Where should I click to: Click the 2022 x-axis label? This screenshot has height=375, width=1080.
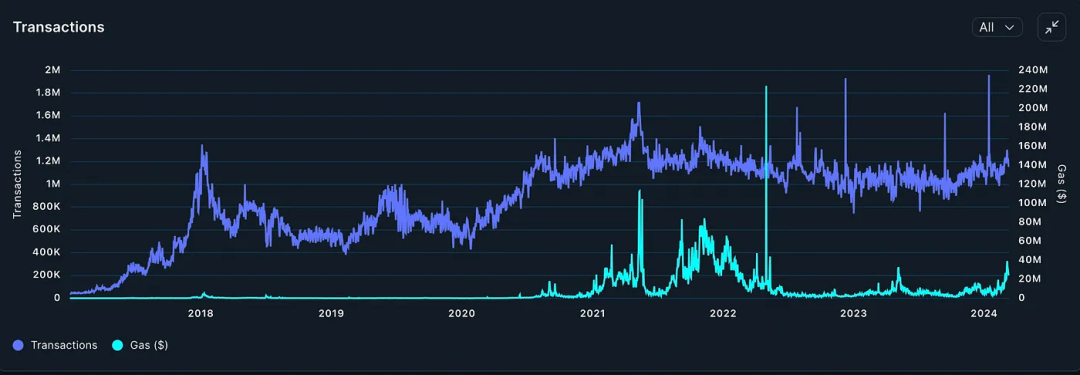pyautogui.click(x=723, y=314)
